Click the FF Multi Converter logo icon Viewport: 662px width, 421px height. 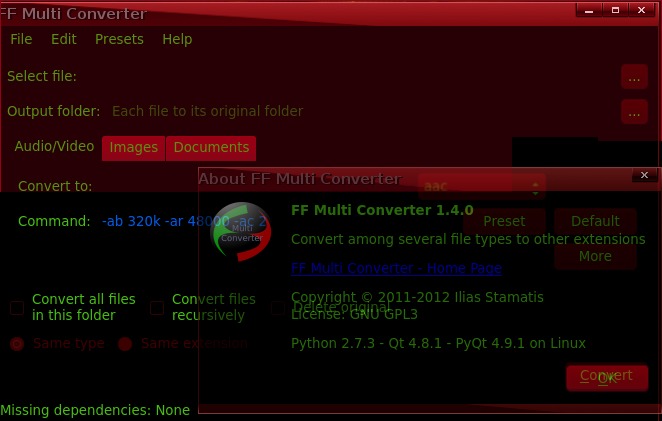pos(241,231)
